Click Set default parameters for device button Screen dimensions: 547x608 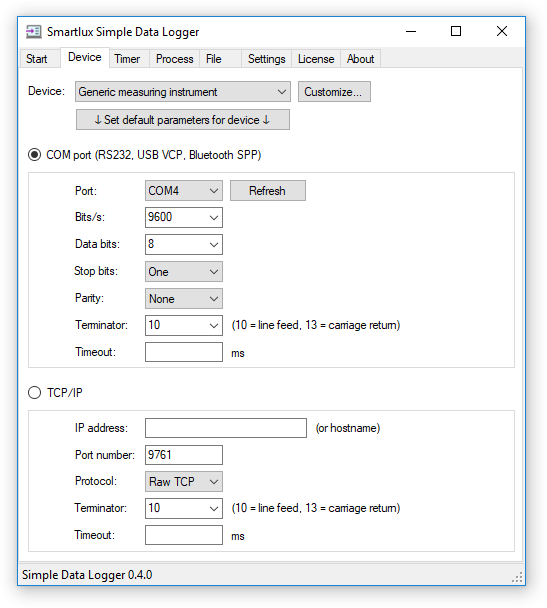pyautogui.click(x=183, y=120)
